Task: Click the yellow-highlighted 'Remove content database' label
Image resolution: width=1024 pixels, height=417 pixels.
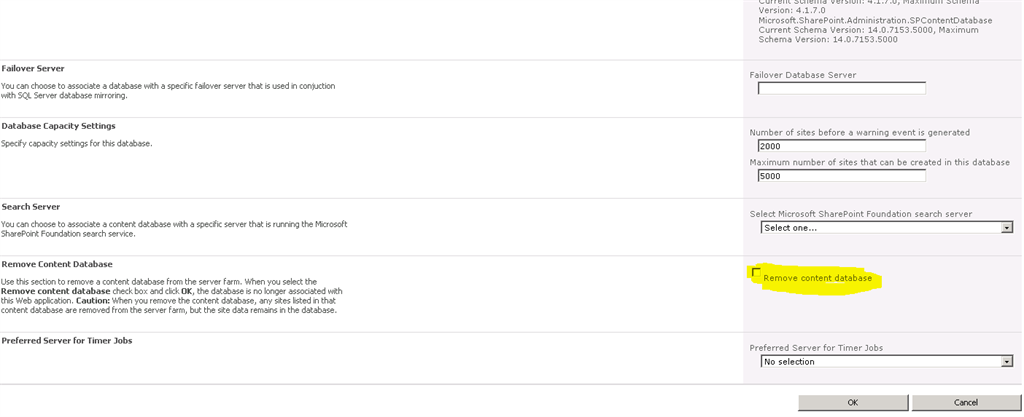Action: coord(817,278)
